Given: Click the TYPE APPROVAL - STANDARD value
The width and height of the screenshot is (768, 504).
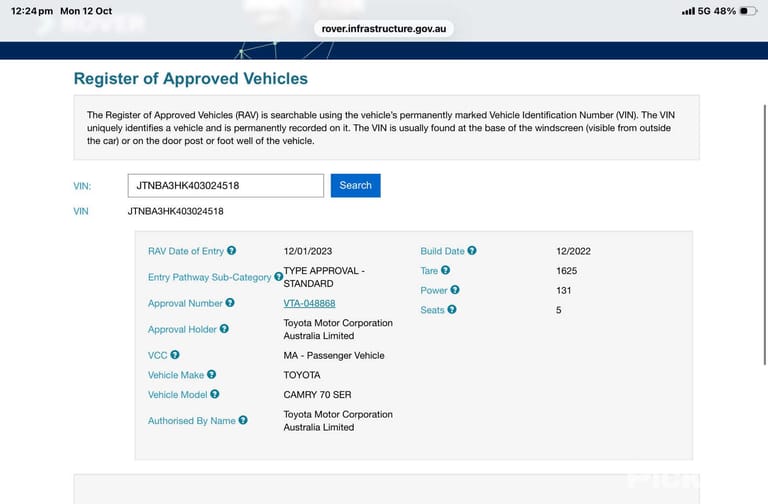Looking at the screenshot, I should coord(324,277).
